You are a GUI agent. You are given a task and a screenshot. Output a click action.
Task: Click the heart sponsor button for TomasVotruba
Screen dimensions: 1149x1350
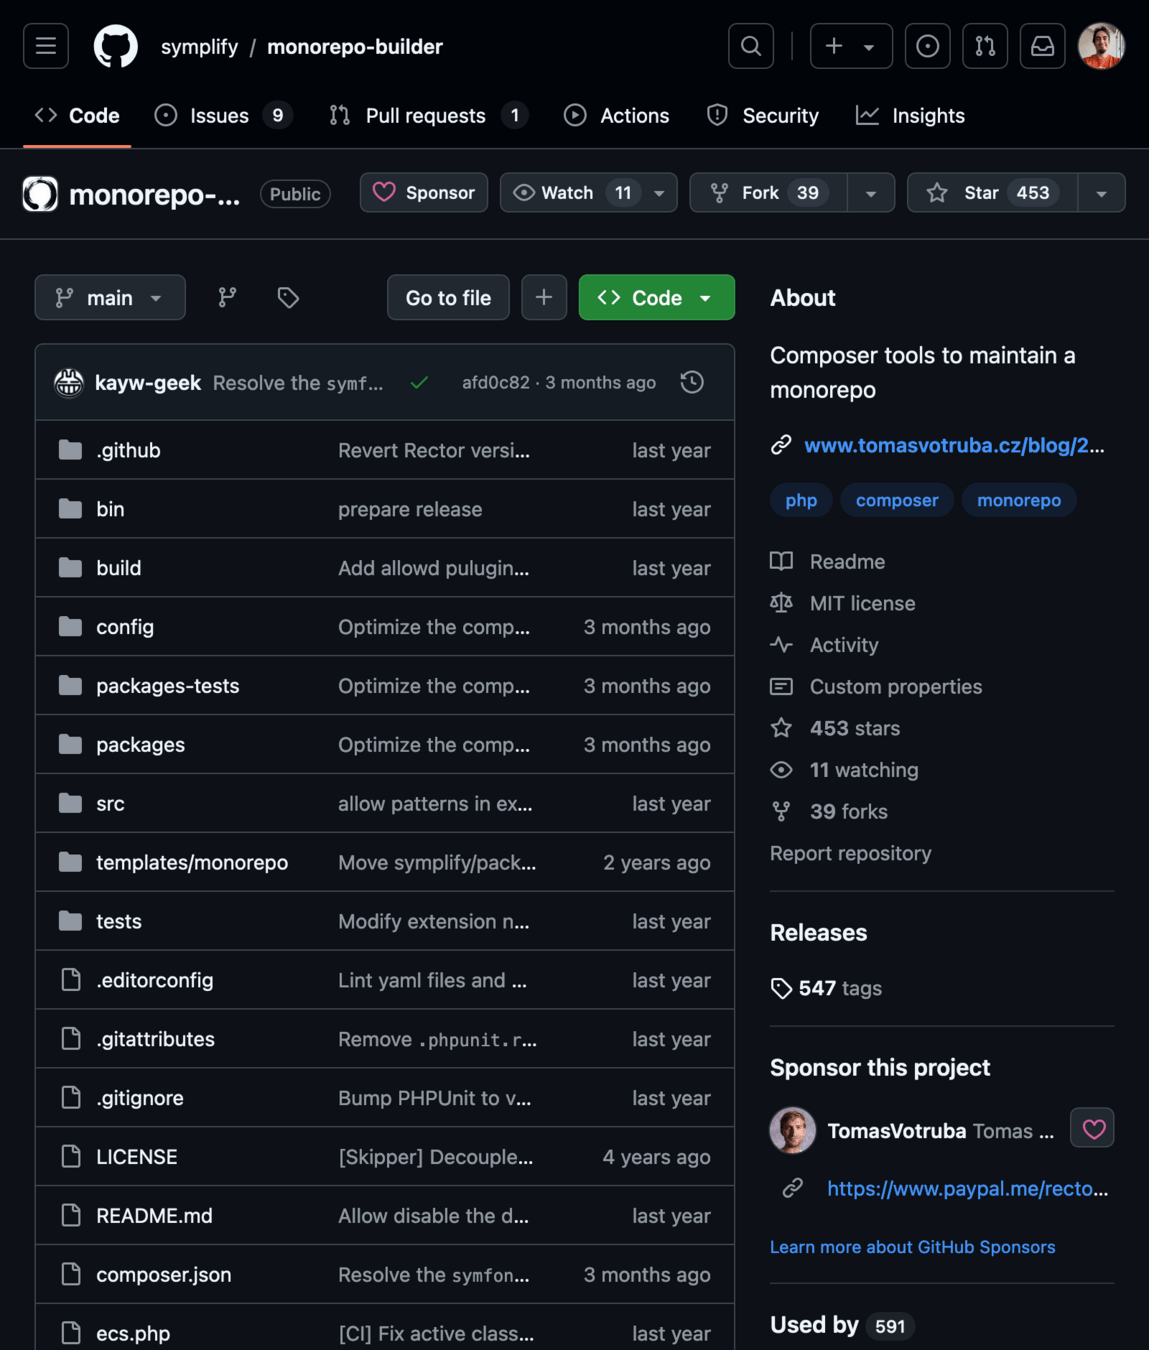1092,1128
